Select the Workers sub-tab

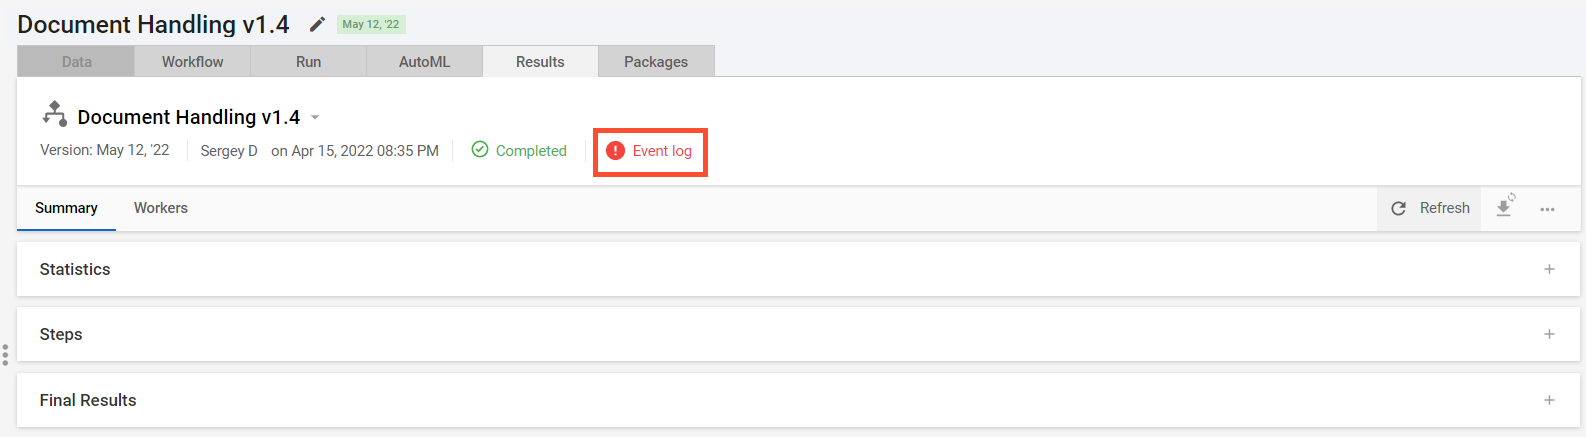161,208
